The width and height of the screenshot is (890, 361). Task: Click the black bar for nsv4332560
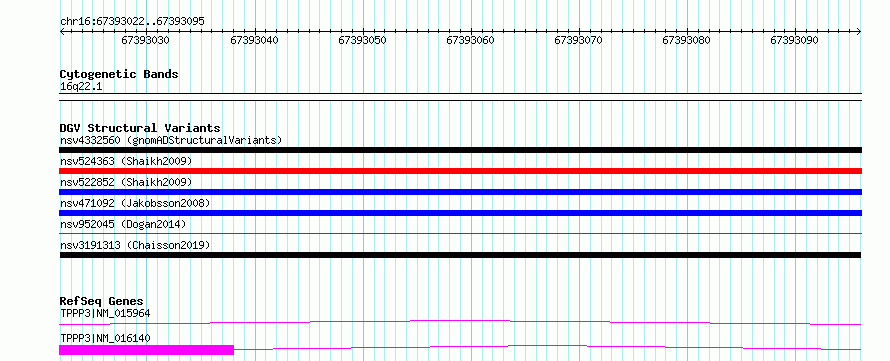tap(460, 150)
